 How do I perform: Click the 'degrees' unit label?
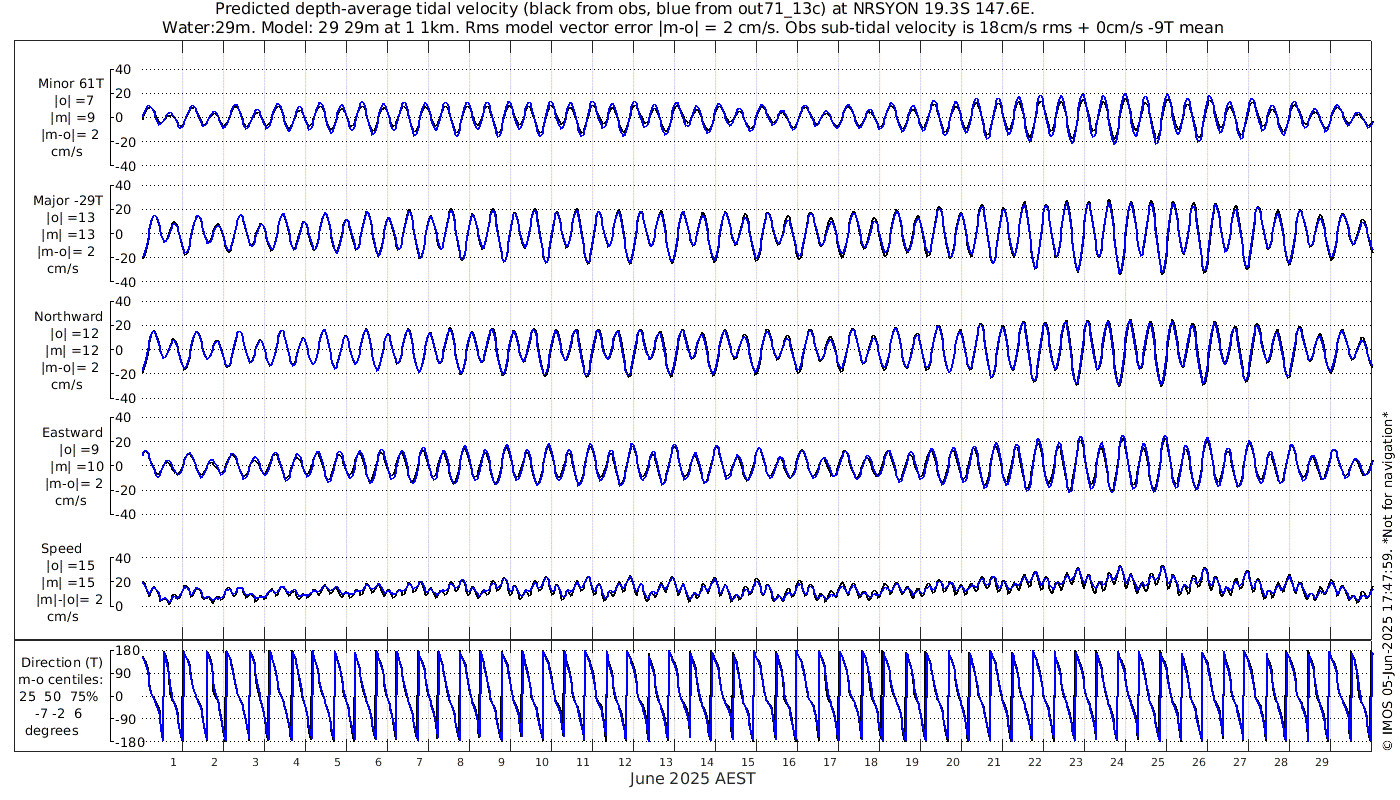pos(53,730)
